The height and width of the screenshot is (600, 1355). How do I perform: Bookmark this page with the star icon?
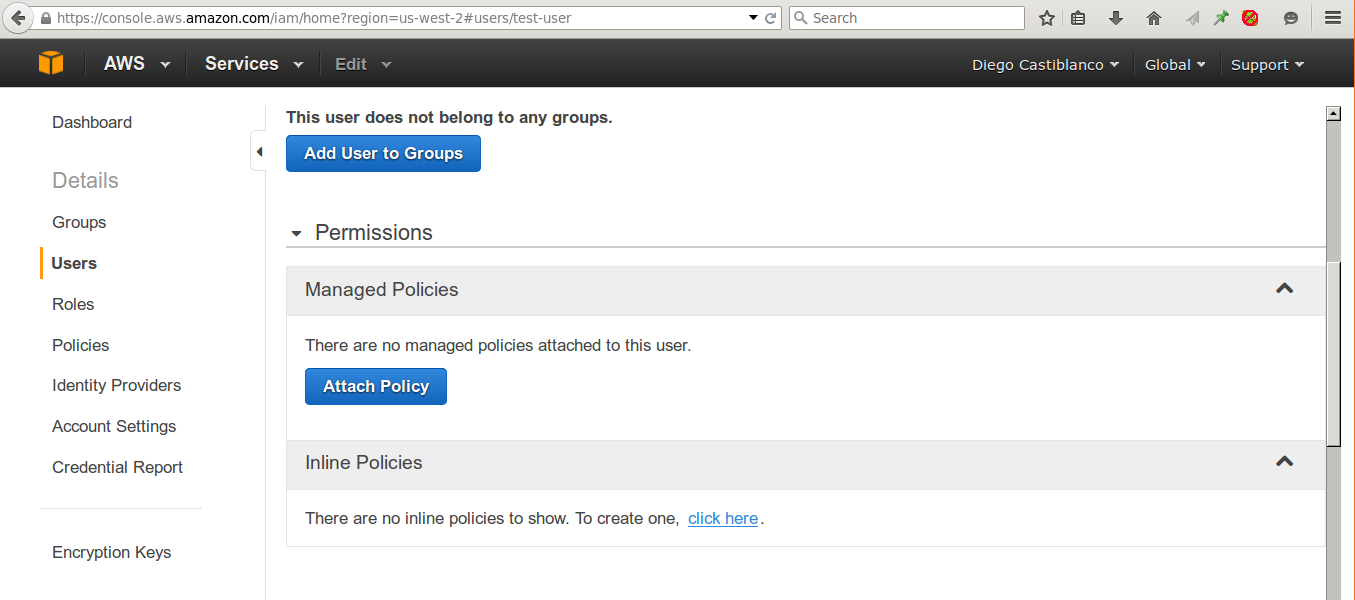coord(1047,18)
